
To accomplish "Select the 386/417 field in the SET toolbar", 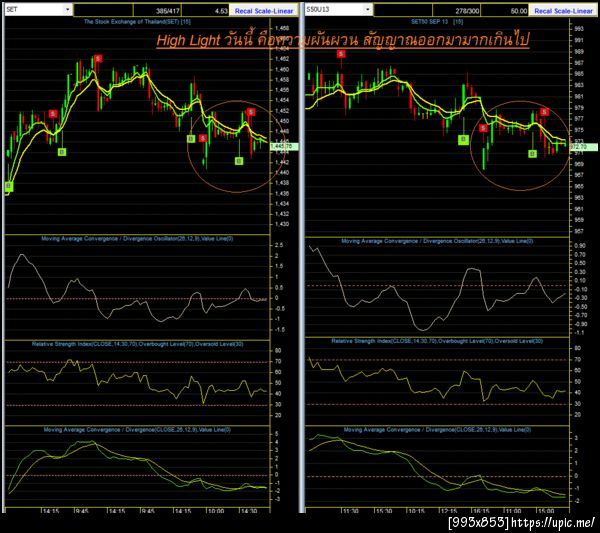I will pos(157,11).
